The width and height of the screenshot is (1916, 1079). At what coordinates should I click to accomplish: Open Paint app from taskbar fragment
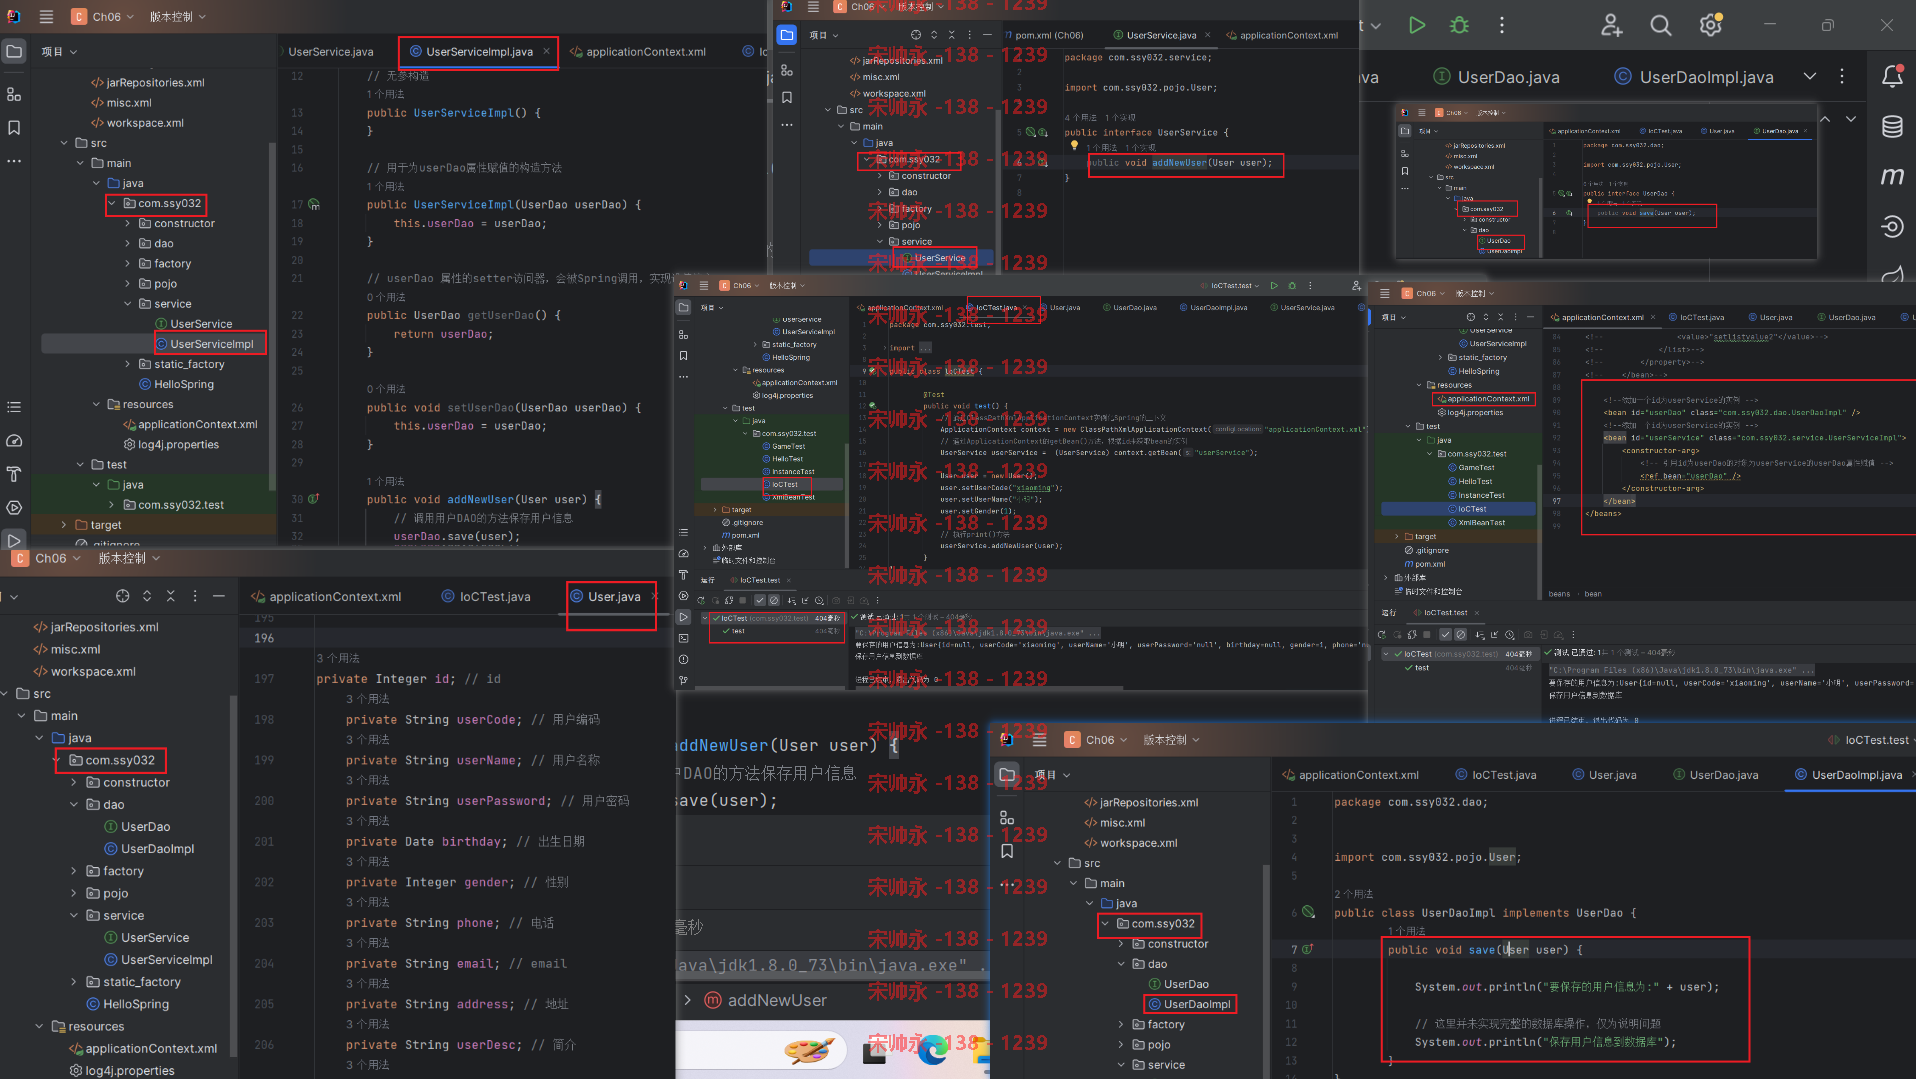click(808, 1050)
